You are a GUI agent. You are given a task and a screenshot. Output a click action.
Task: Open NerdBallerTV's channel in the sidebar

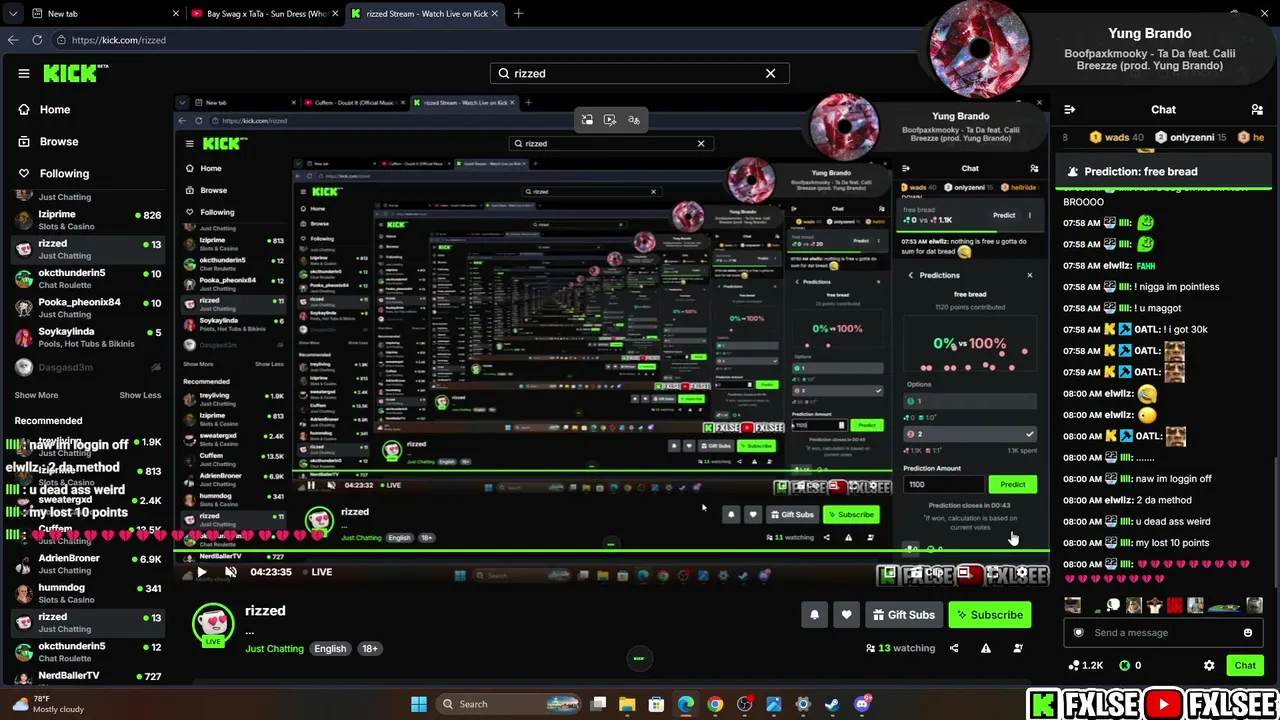(88, 677)
